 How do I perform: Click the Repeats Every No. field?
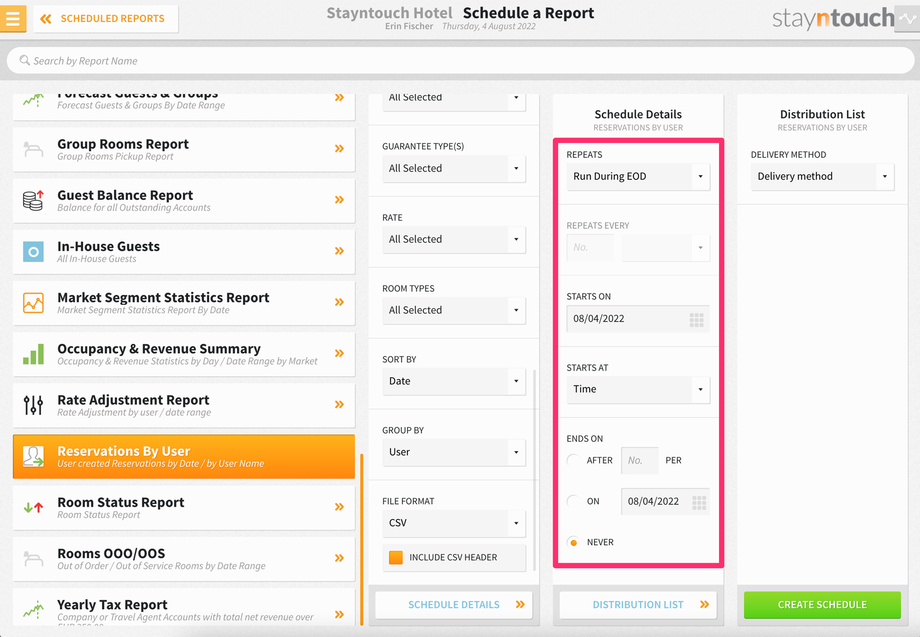point(590,248)
